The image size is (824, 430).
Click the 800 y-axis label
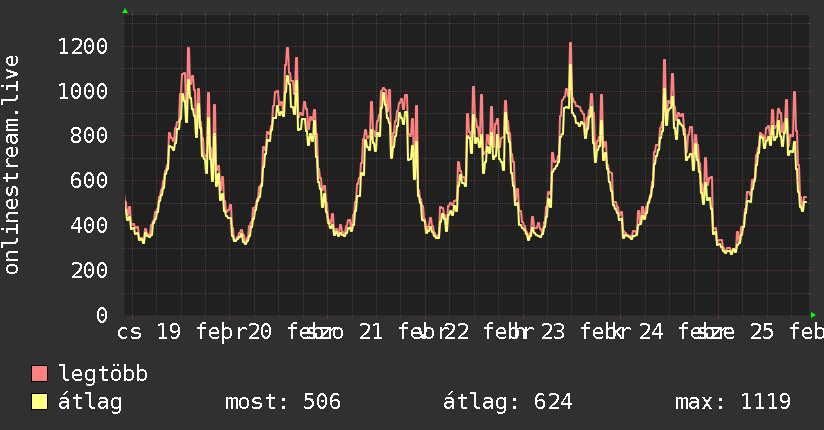coord(89,136)
